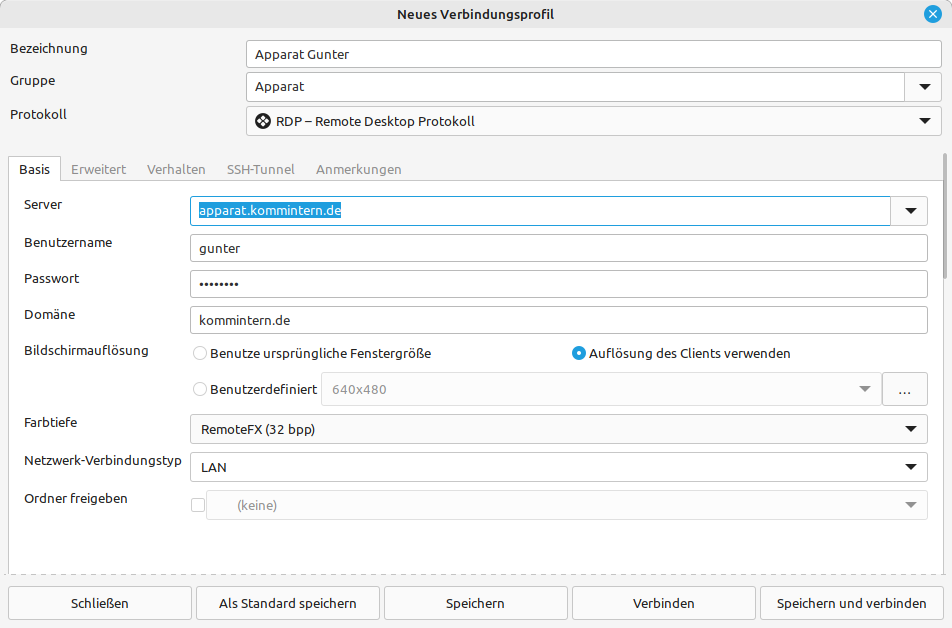Click the Verbinden button

(x=664, y=603)
